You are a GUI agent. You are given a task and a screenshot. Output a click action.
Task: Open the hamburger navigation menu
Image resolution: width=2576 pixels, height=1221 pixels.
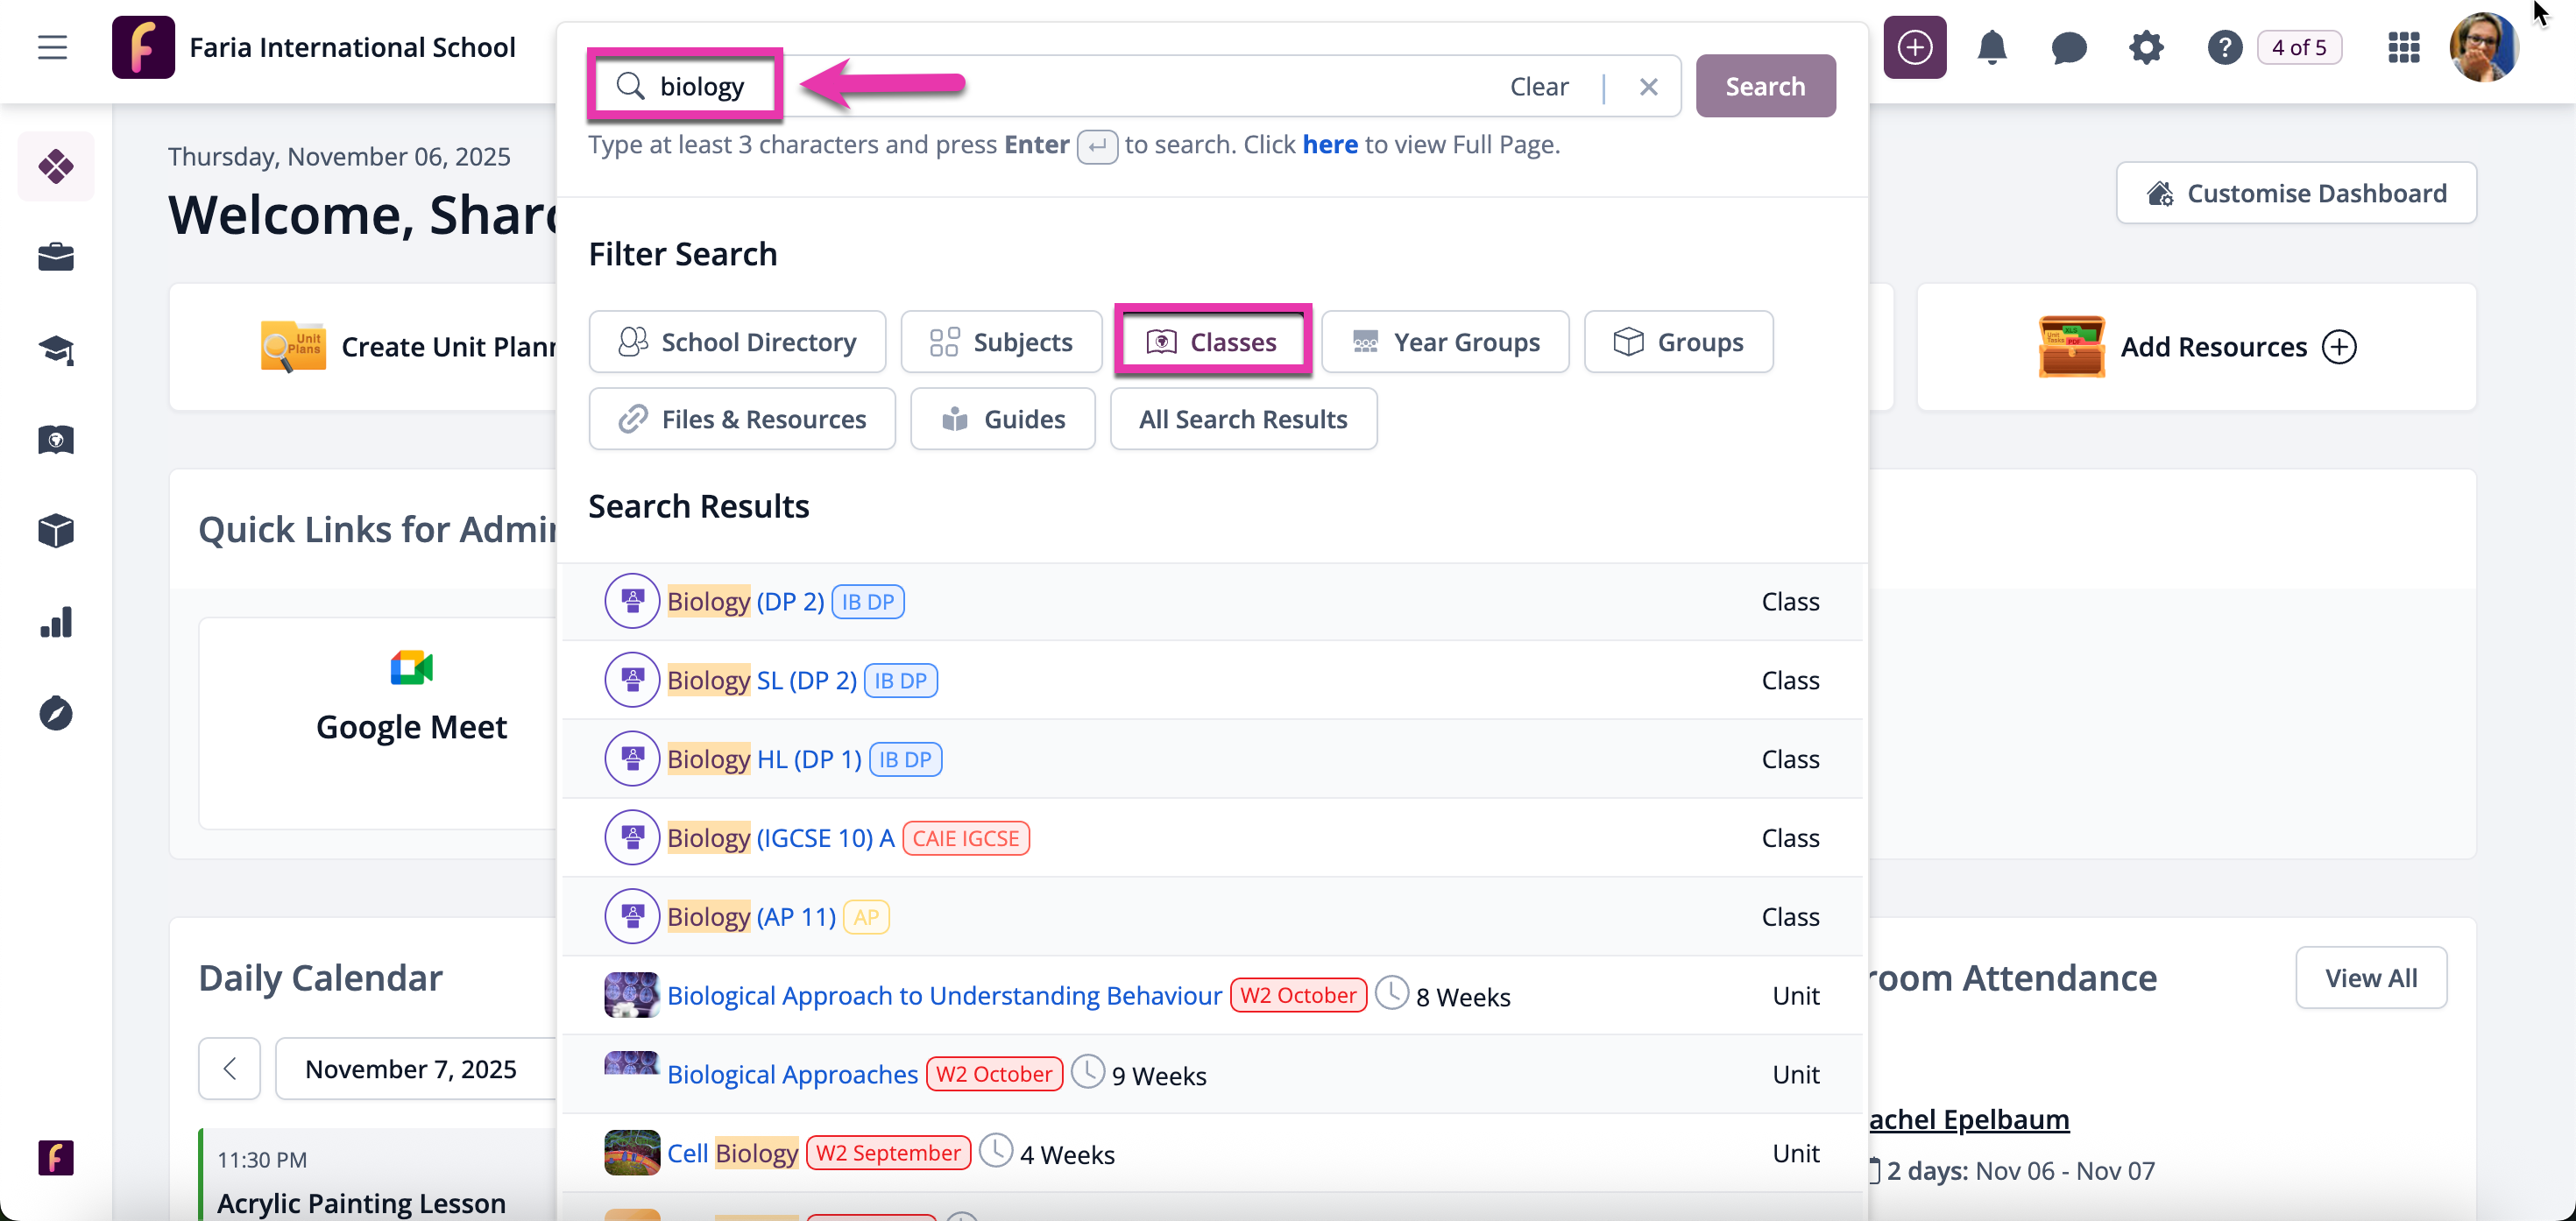pos(52,47)
